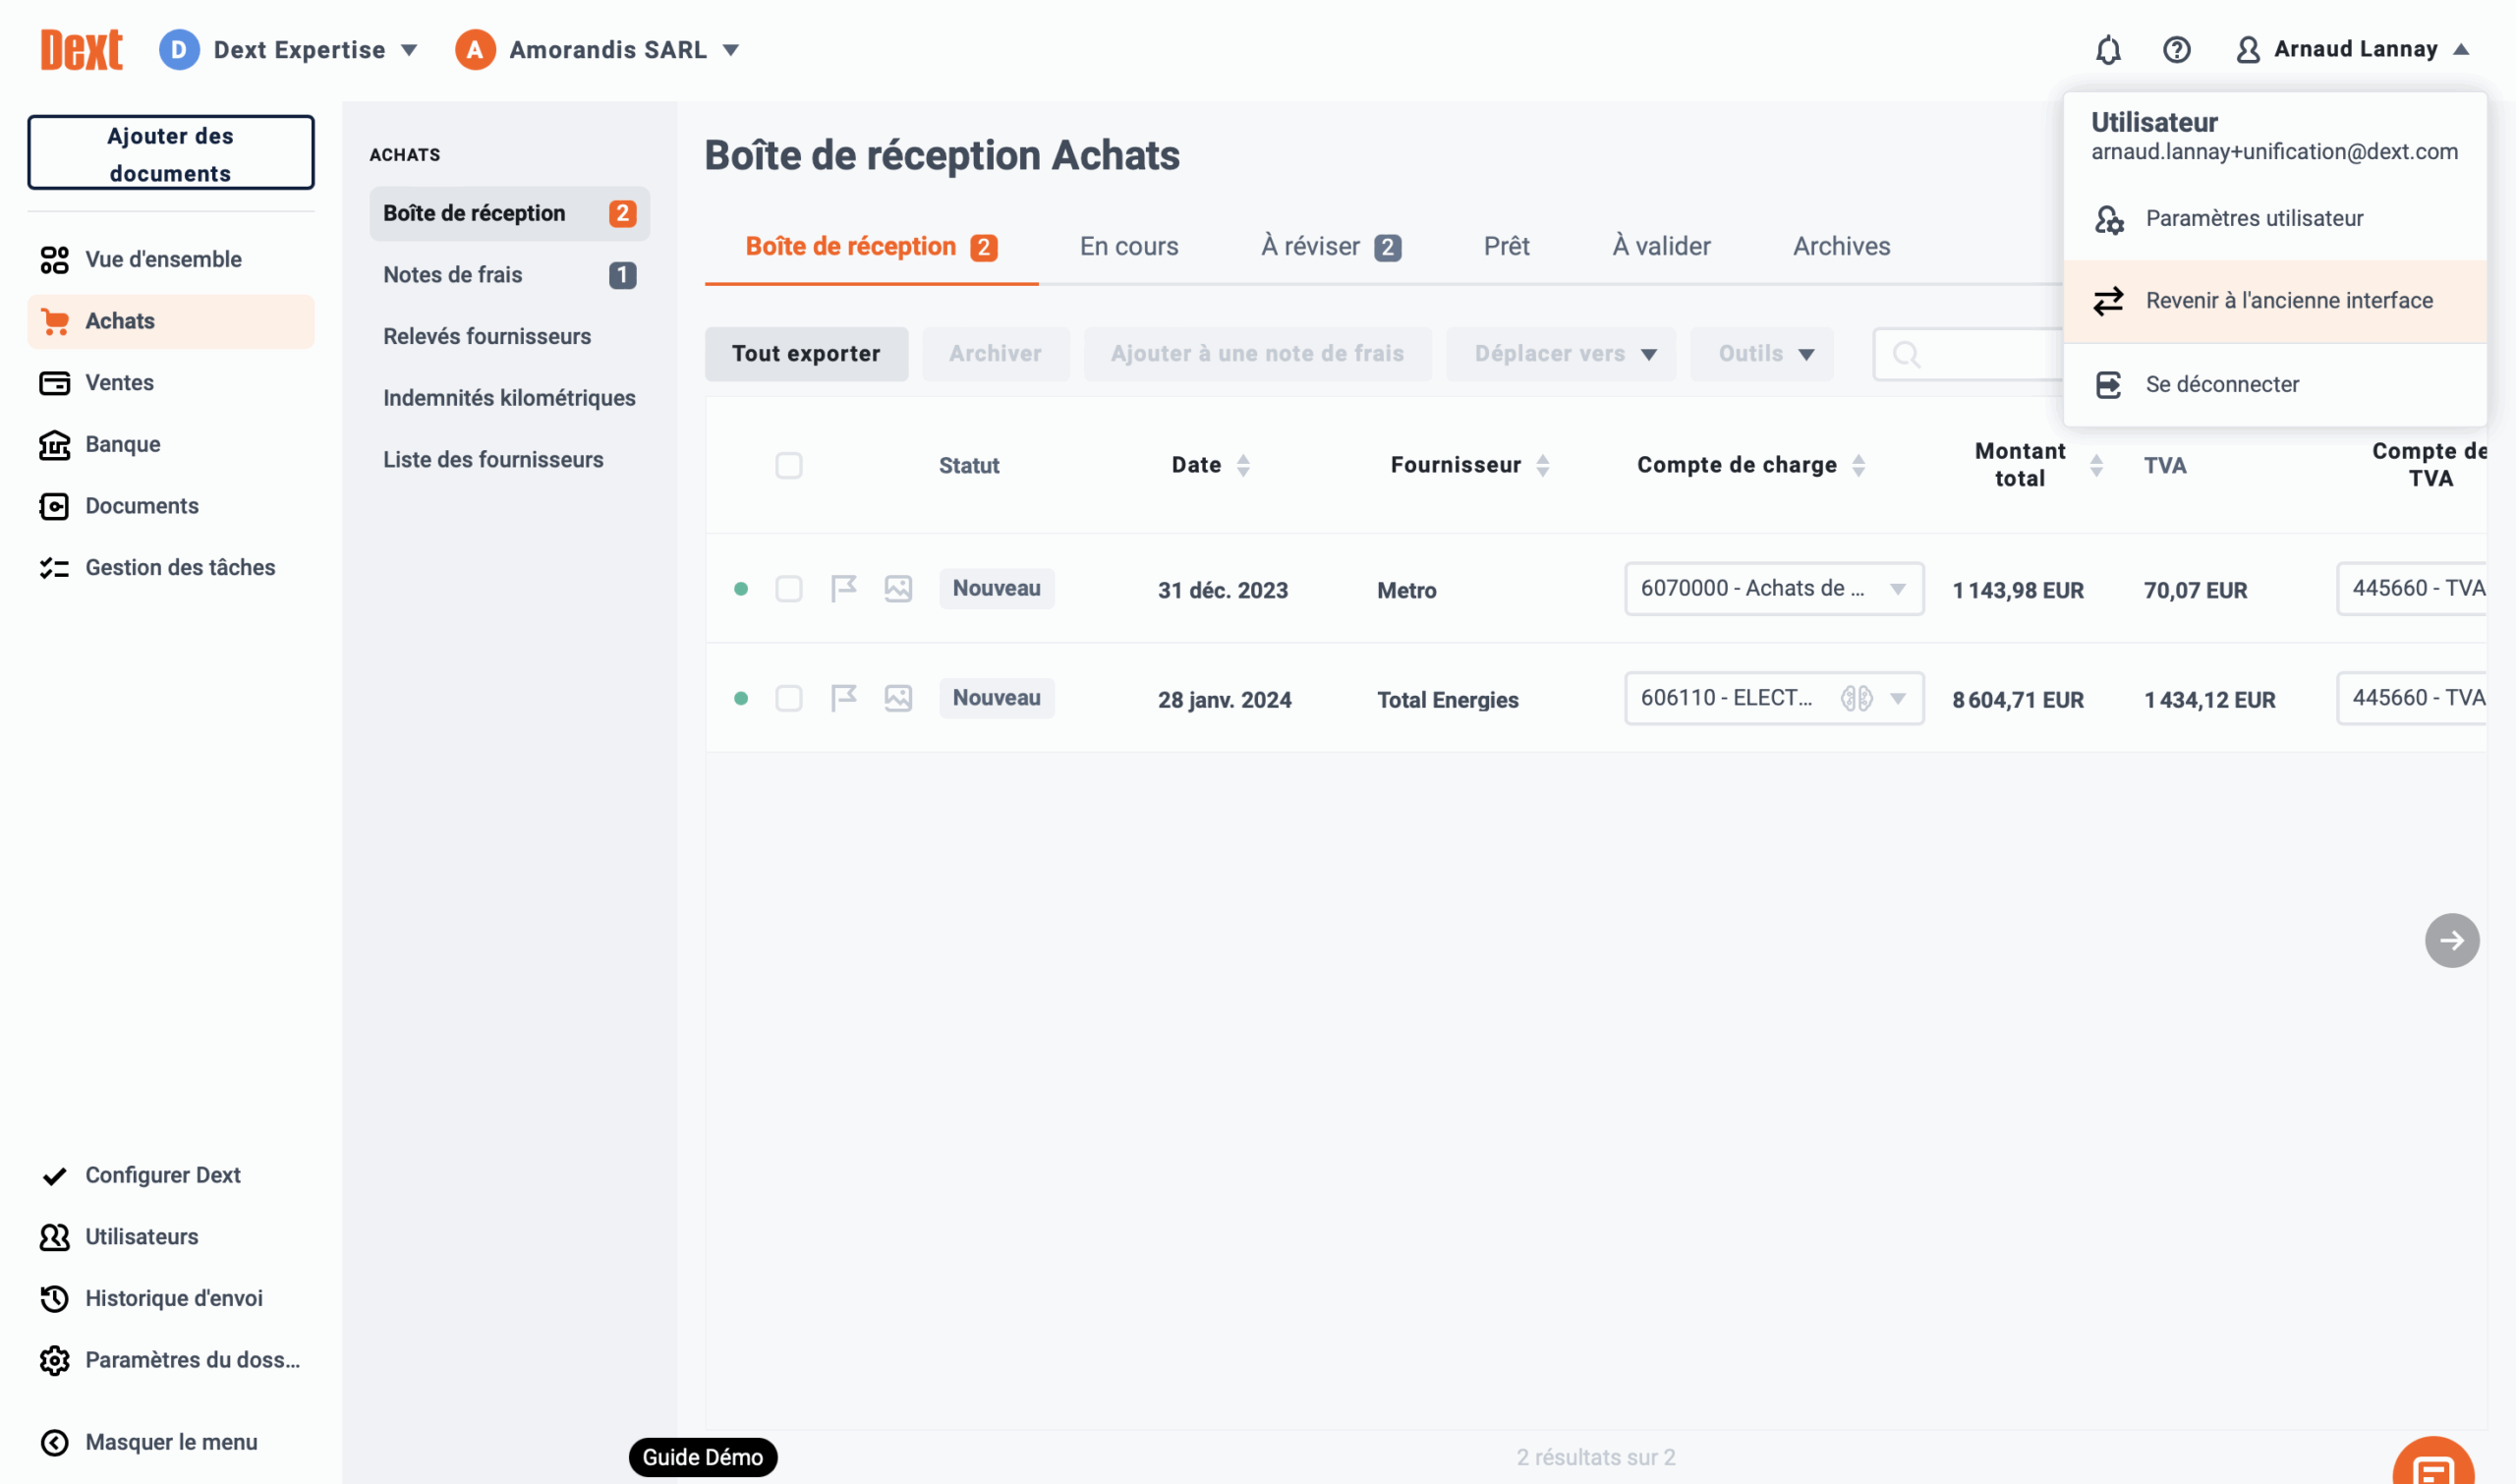Click the Masquer le menu arrow icon

[54, 1442]
